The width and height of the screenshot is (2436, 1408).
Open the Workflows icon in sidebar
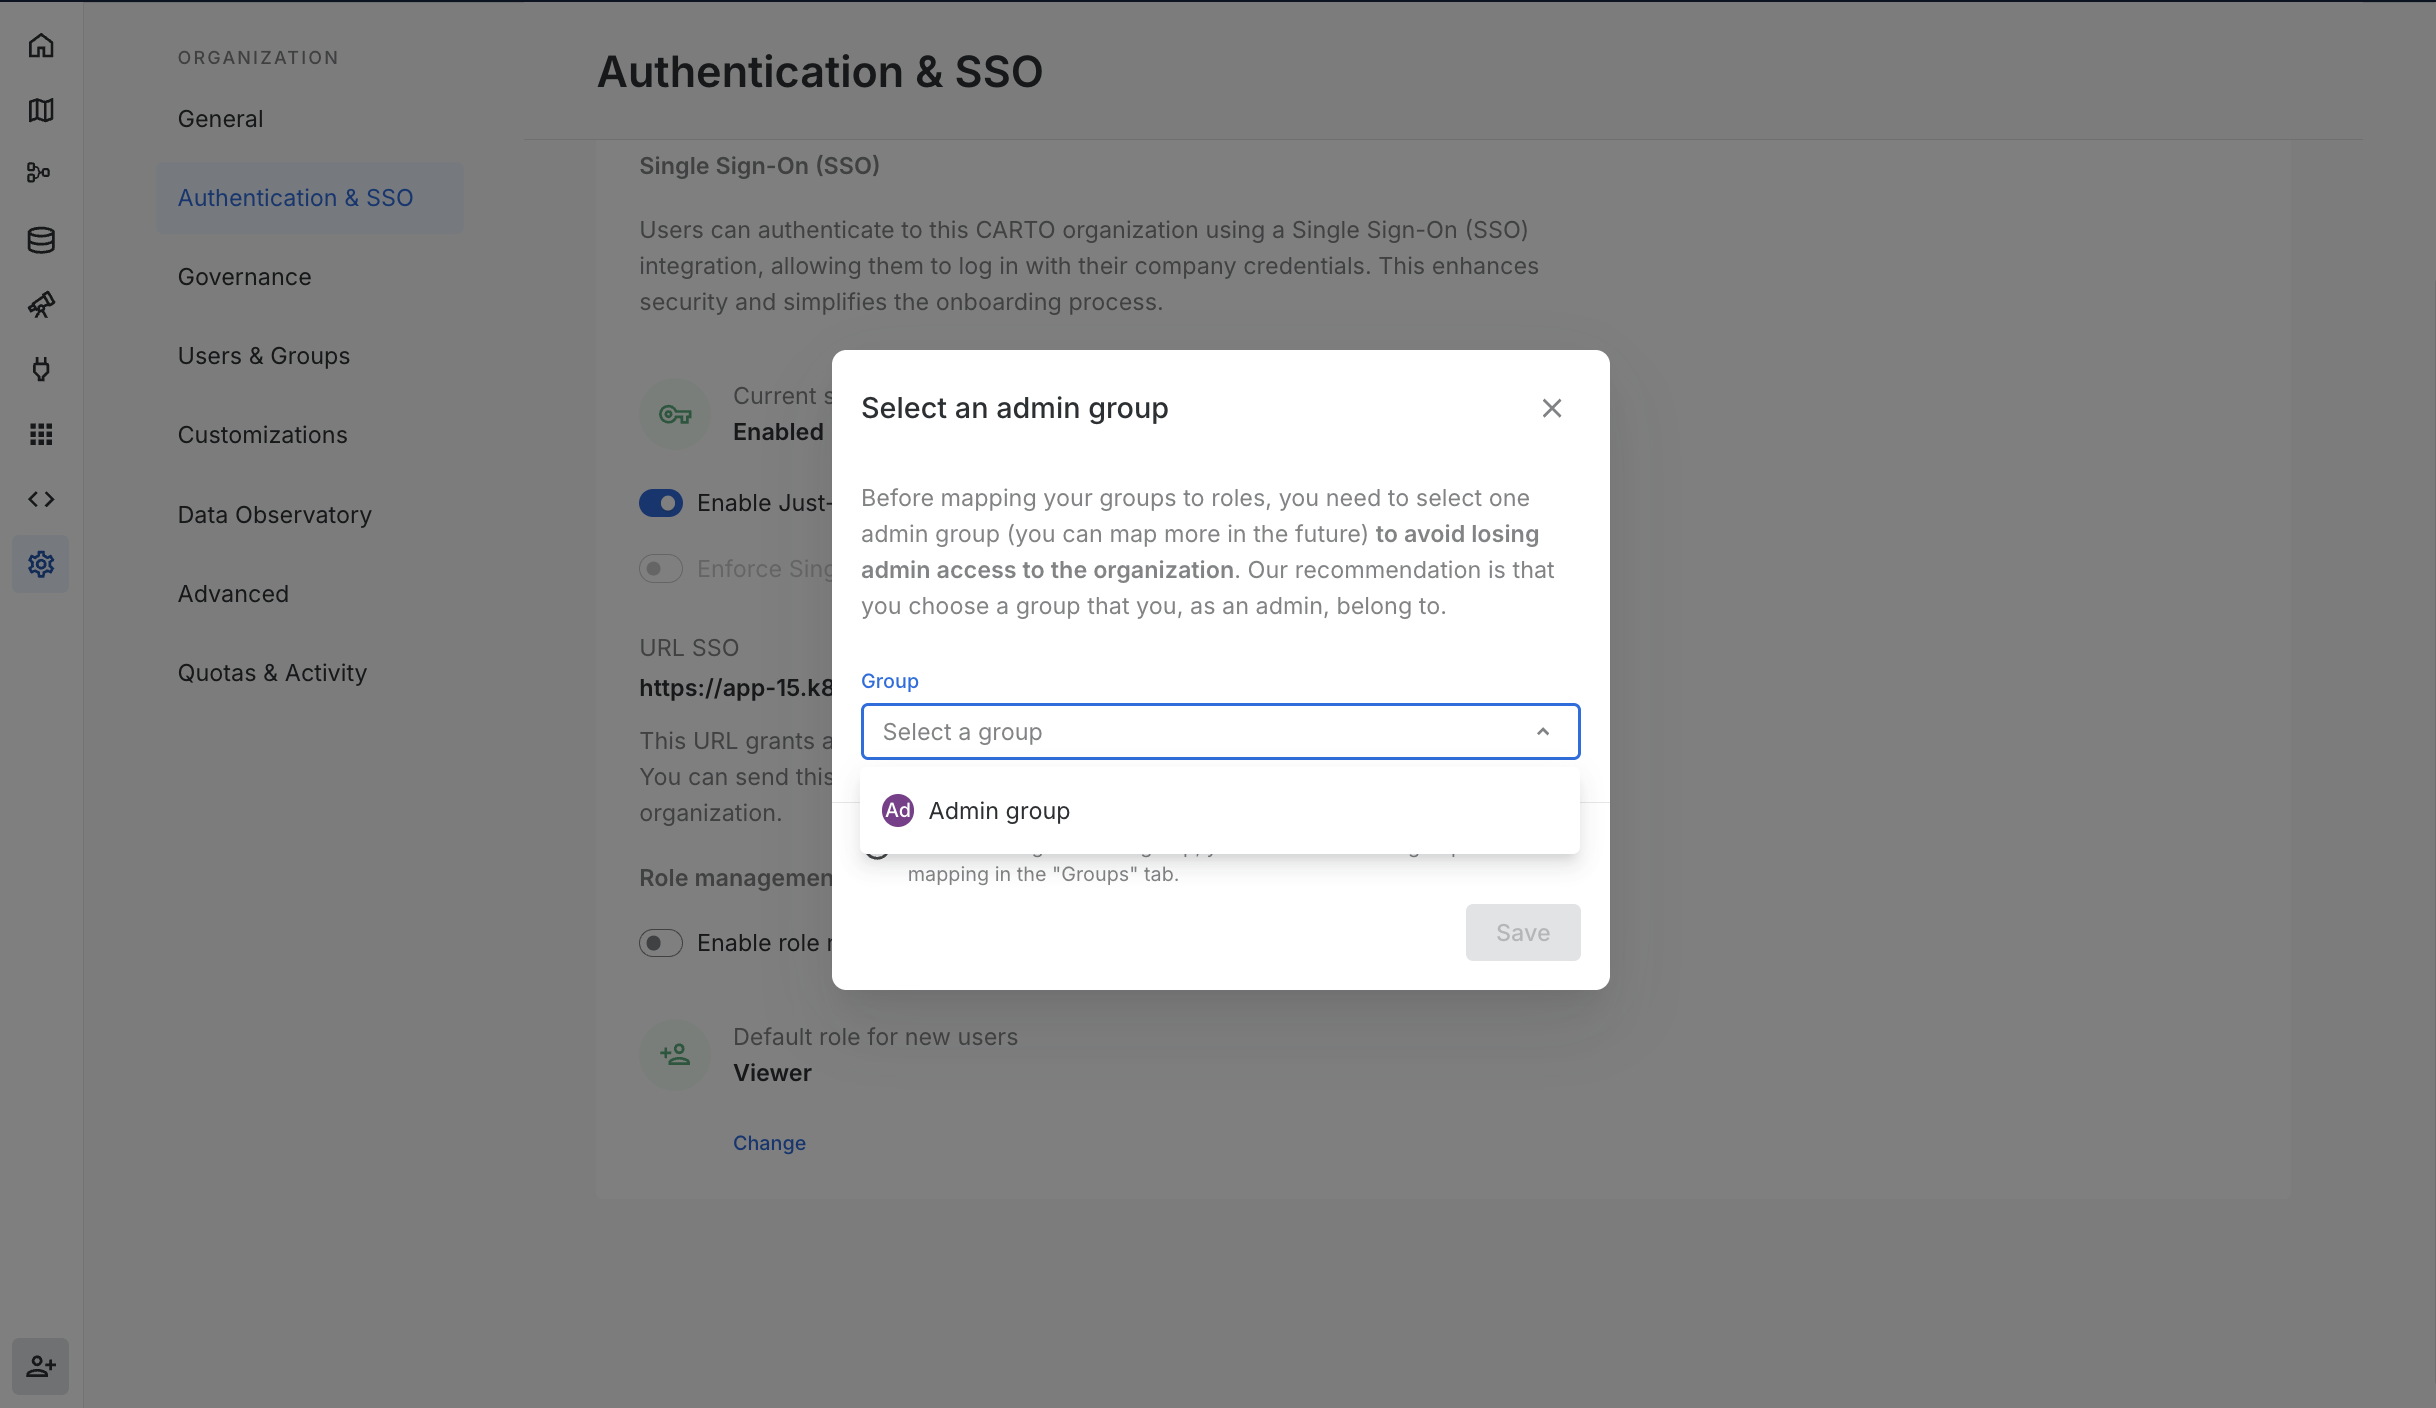[39, 173]
